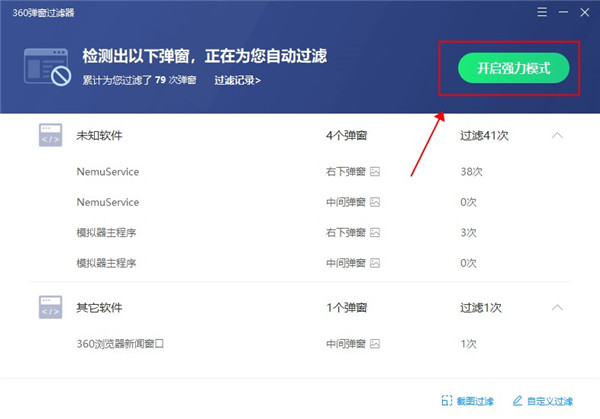Select the 未知软件 group title

tap(99, 135)
